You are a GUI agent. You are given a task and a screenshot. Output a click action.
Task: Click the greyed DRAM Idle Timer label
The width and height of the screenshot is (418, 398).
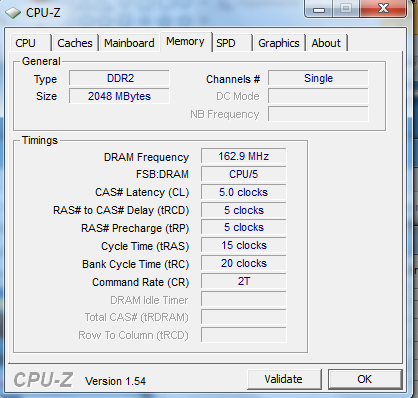pos(149,300)
